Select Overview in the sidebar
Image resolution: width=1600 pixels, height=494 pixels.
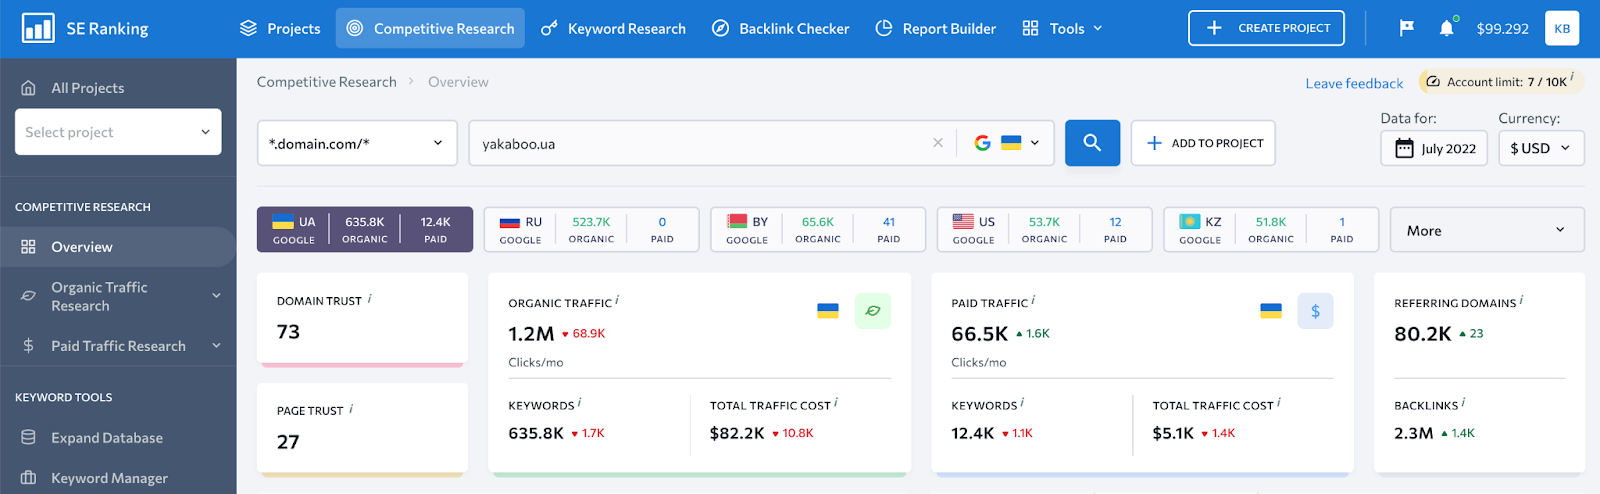pyautogui.click(x=117, y=247)
